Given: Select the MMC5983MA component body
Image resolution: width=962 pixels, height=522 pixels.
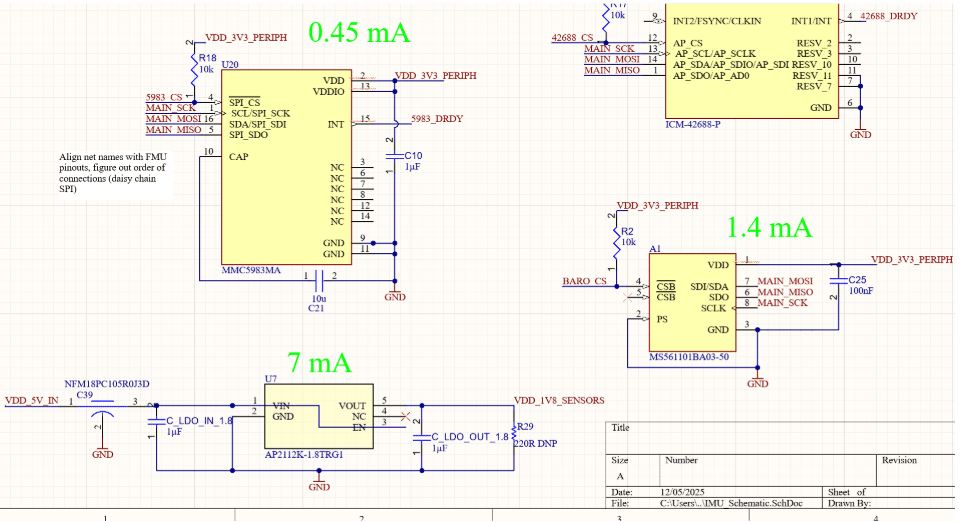Looking at the screenshot, I should pos(287,167).
